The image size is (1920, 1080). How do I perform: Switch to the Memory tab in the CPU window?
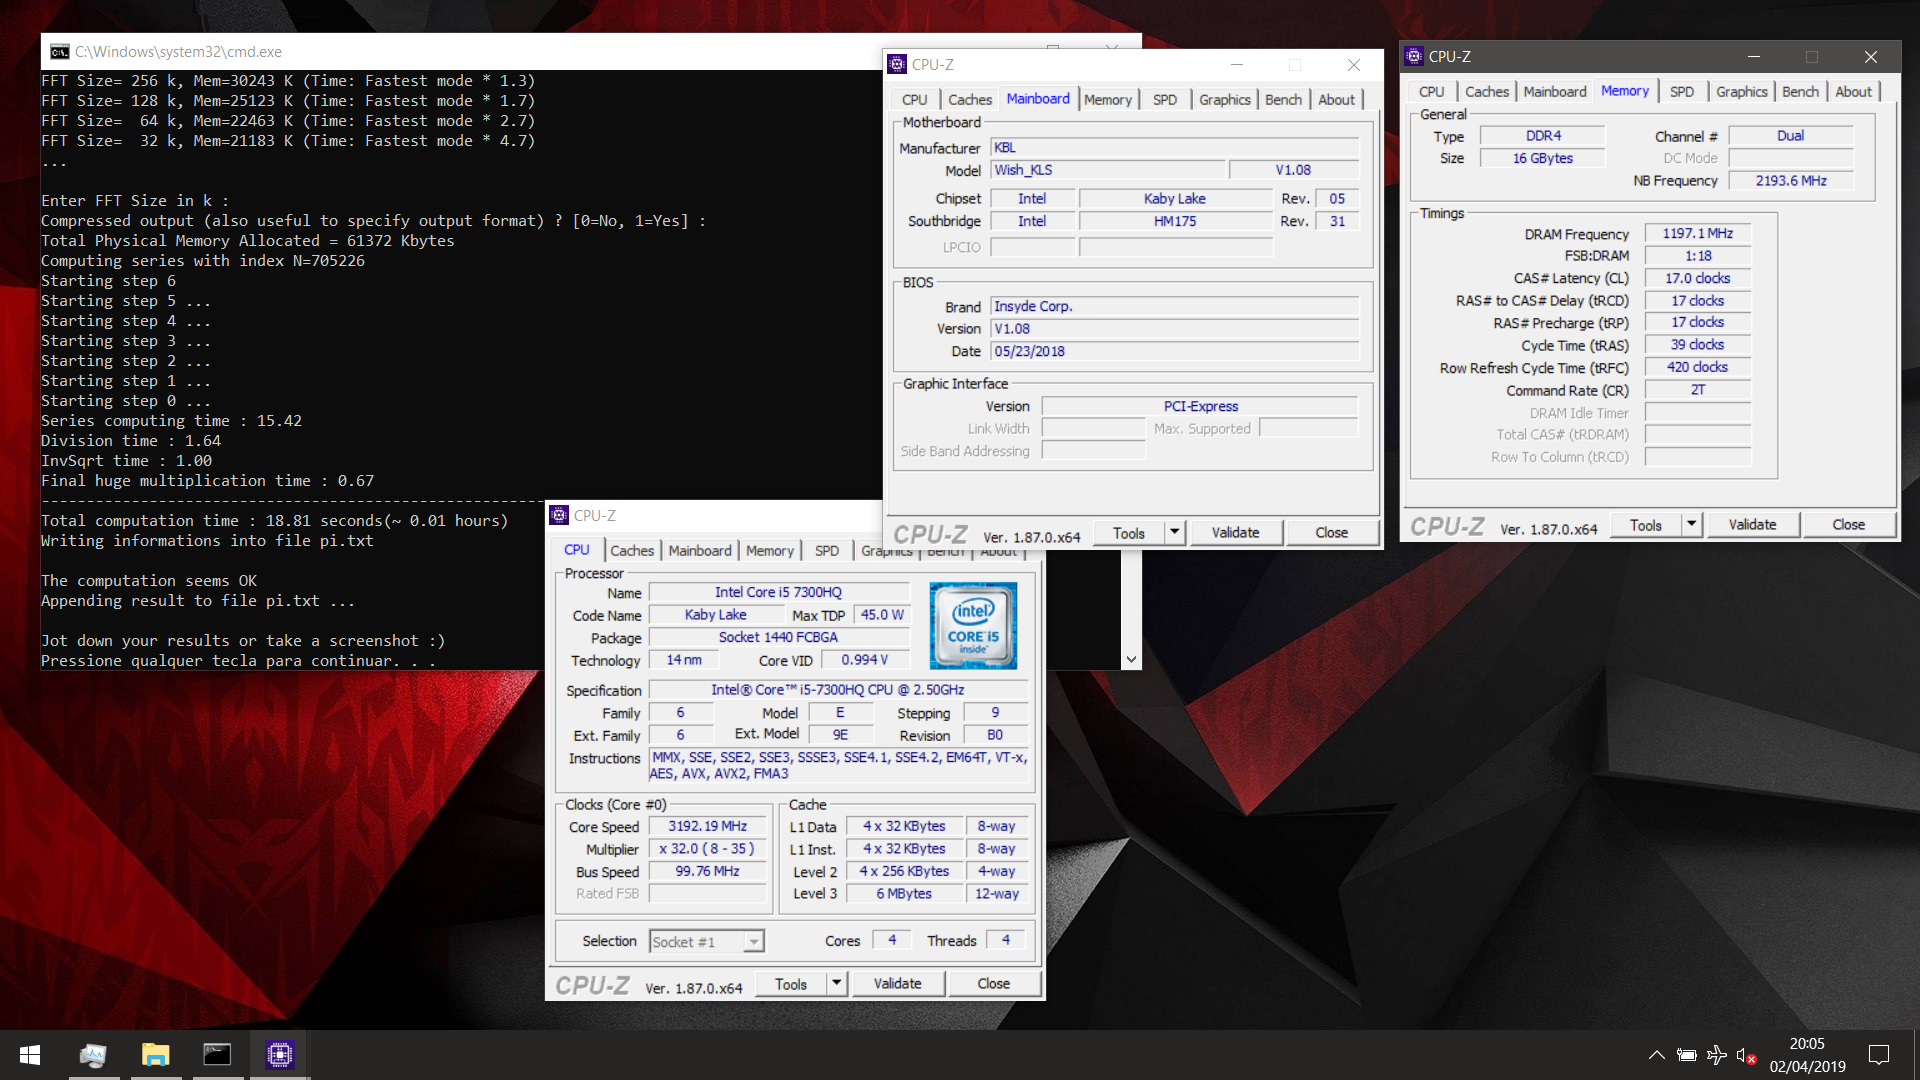click(x=769, y=550)
